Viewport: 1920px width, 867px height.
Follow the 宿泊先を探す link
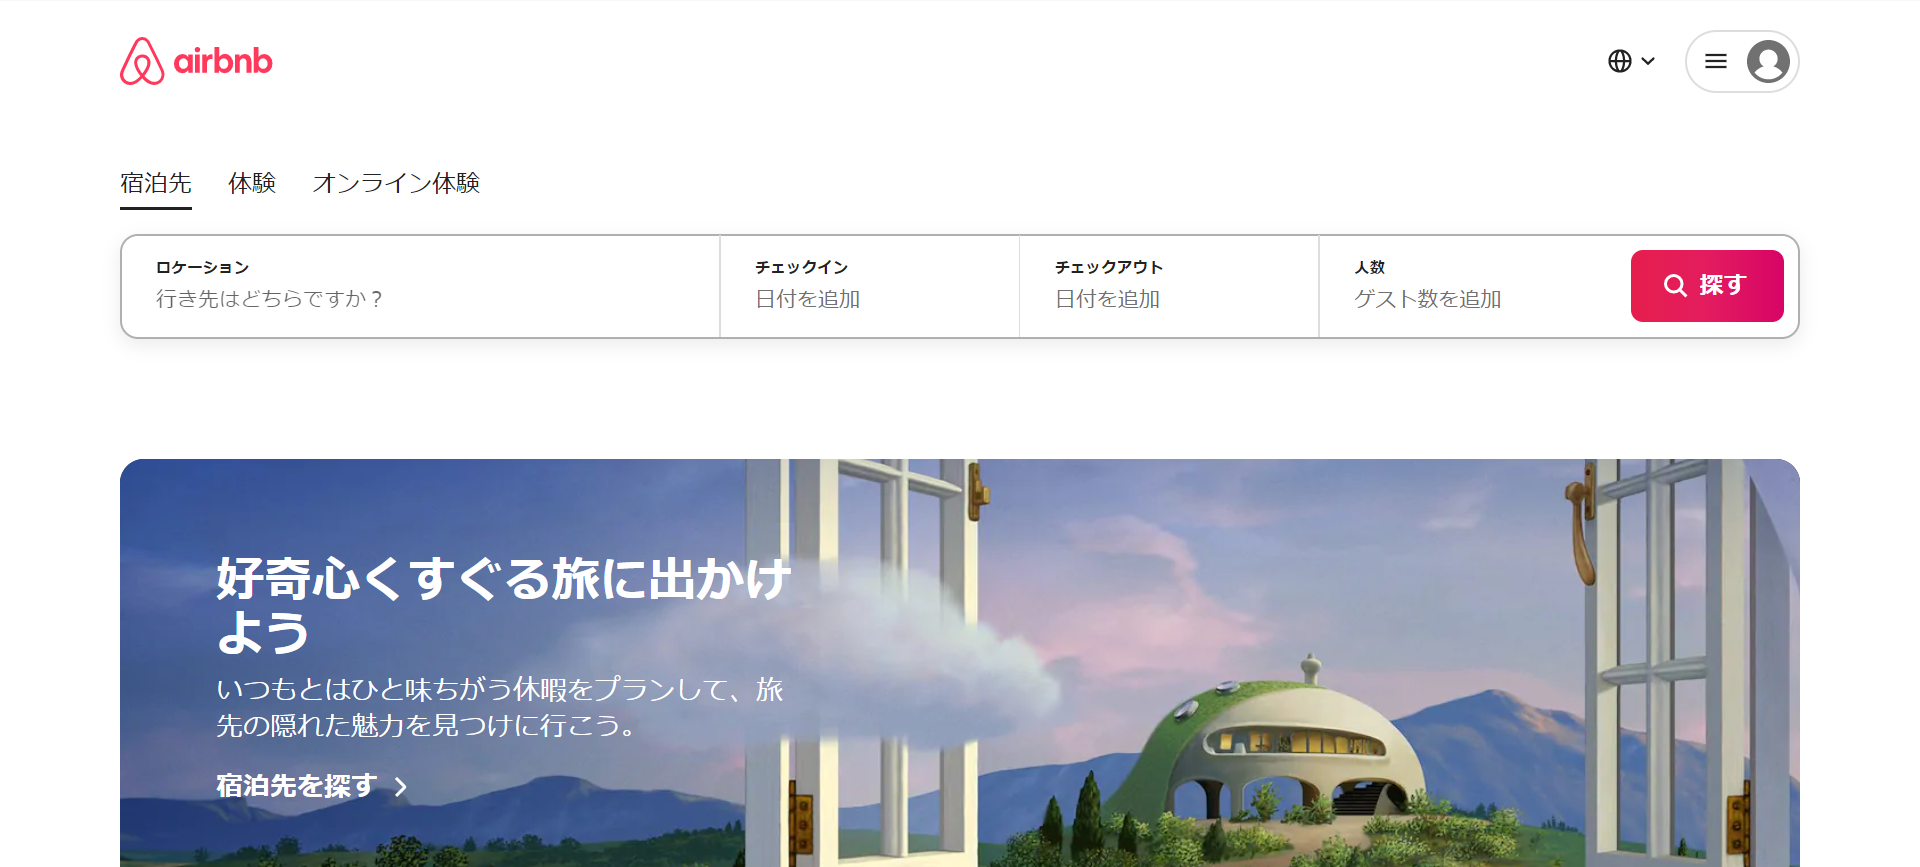pyautogui.click(x=312, y=786)
